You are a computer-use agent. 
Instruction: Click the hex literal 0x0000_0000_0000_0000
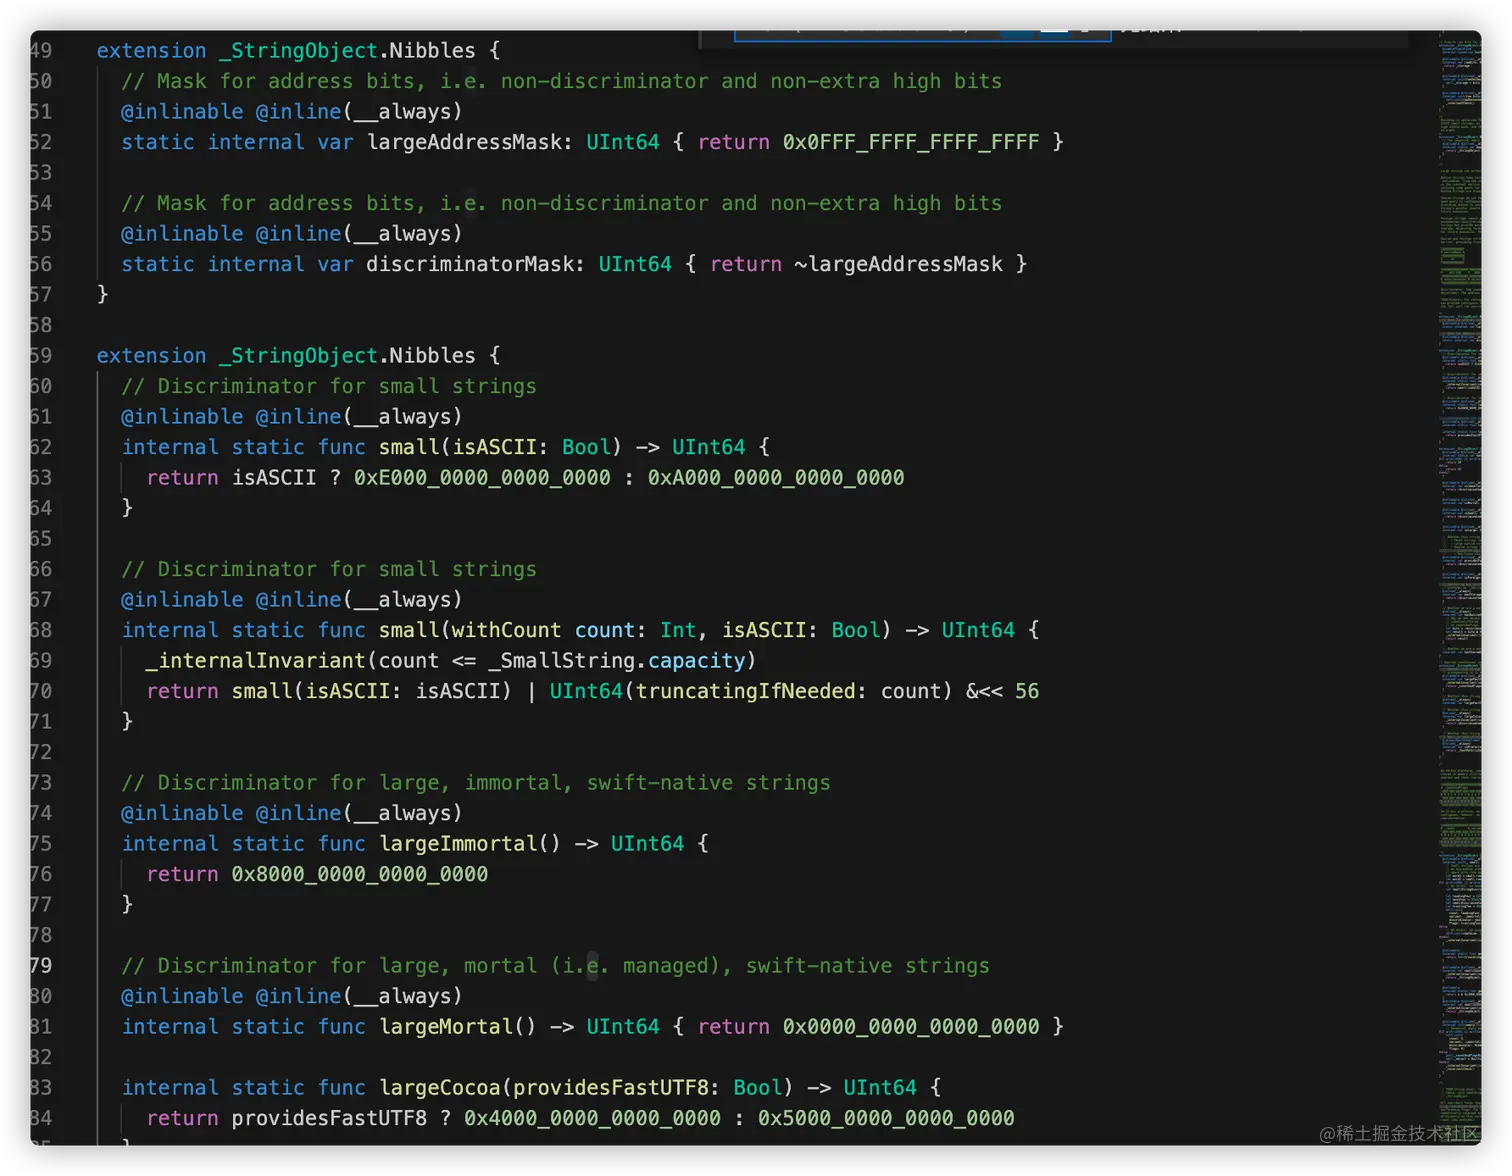911,1026
